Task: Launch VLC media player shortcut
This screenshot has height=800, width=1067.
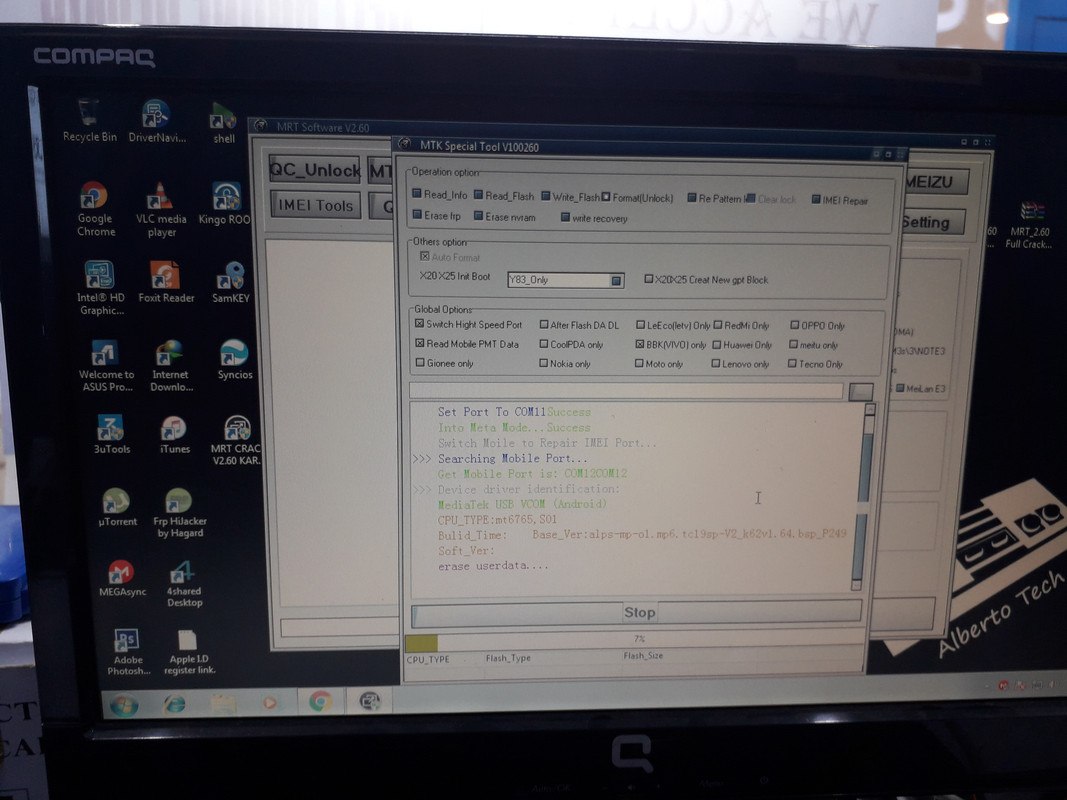Action: click(x=161, y=210)
